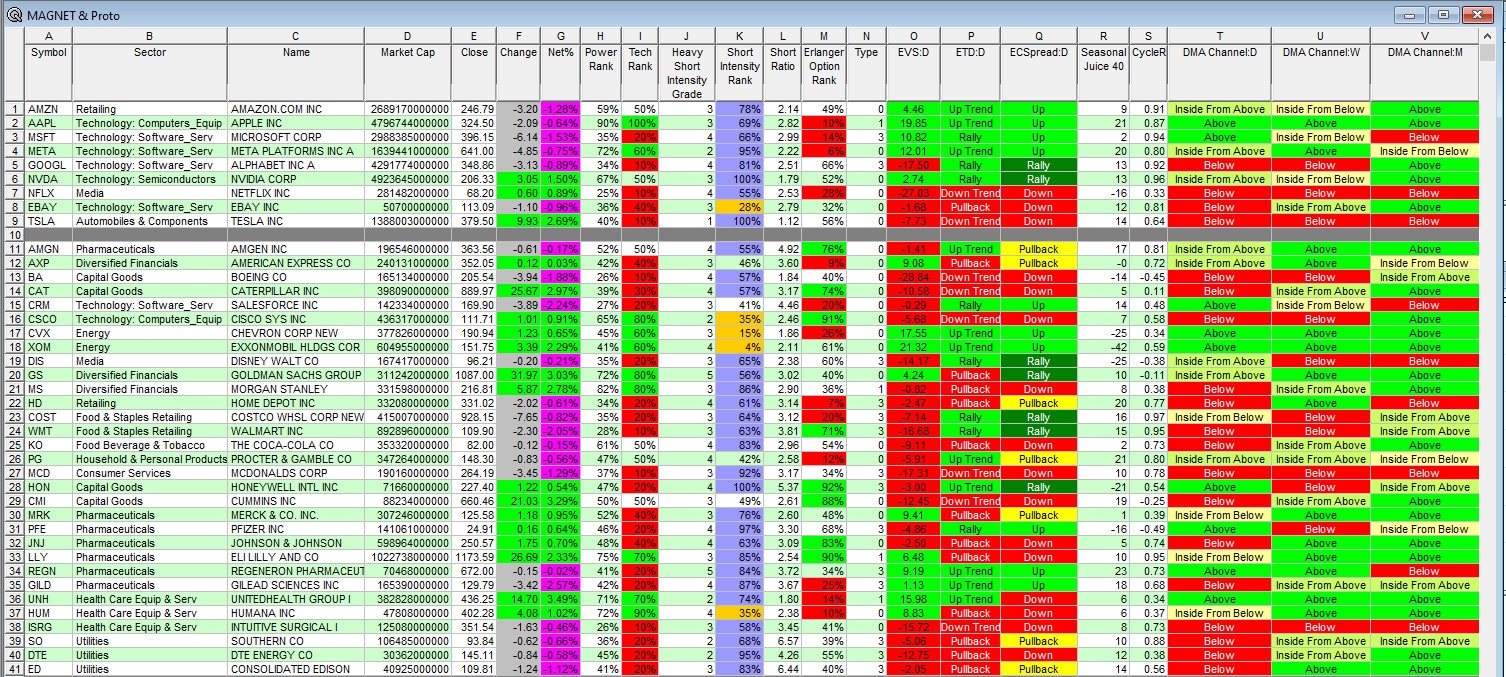Click the AMGN symbol cell
Viewport: 1506px width, 677px height.
(x=49, y=249)
